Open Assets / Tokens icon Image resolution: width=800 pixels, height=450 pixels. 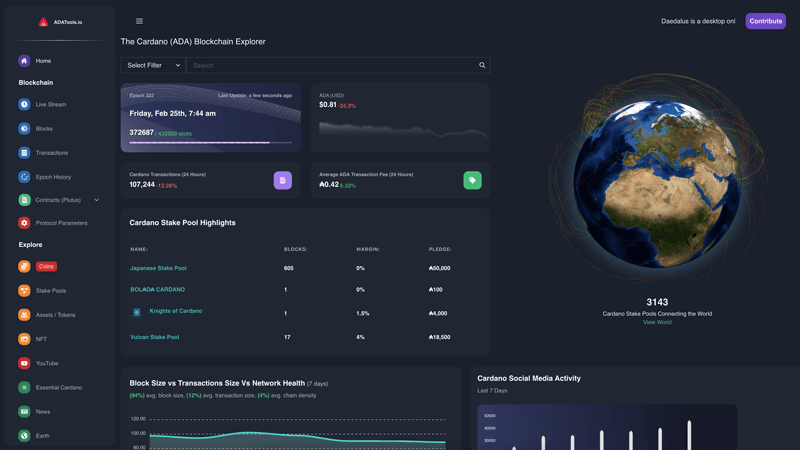[x=24, y=315]
